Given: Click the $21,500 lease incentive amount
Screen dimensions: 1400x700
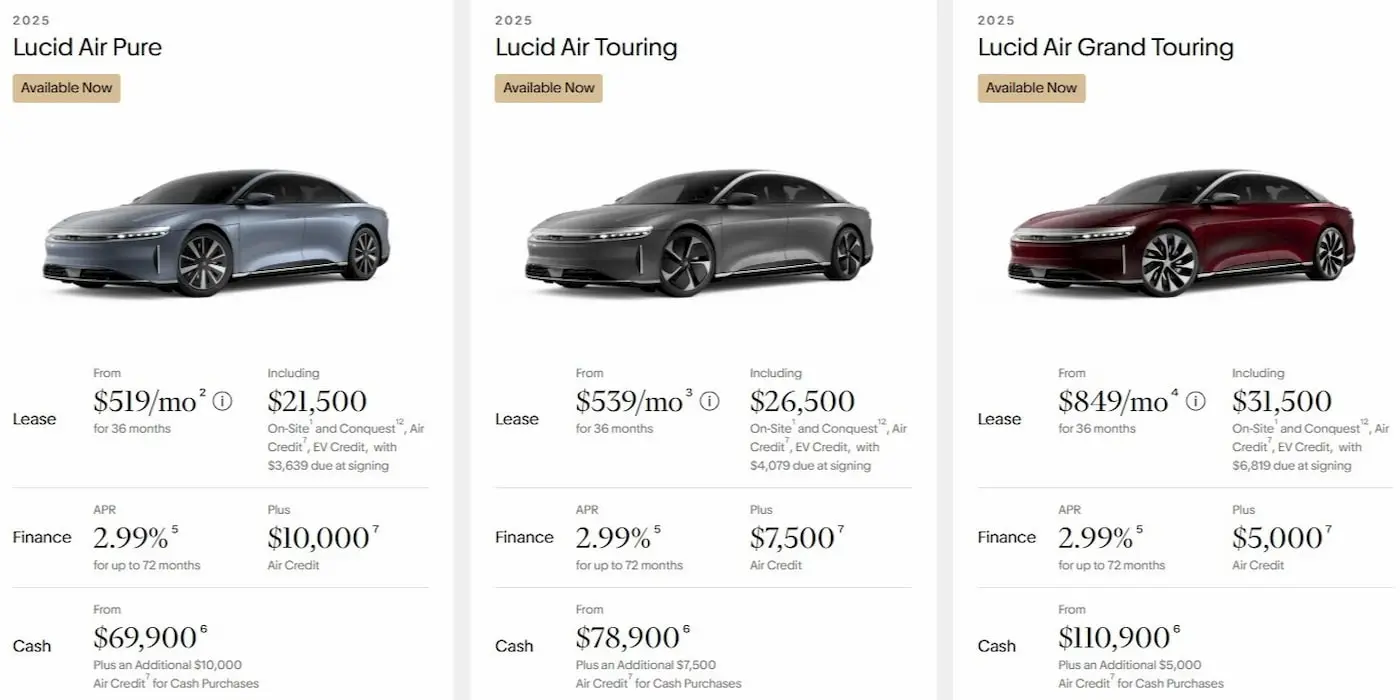Looking at the screenshot, I should (317, 401).
